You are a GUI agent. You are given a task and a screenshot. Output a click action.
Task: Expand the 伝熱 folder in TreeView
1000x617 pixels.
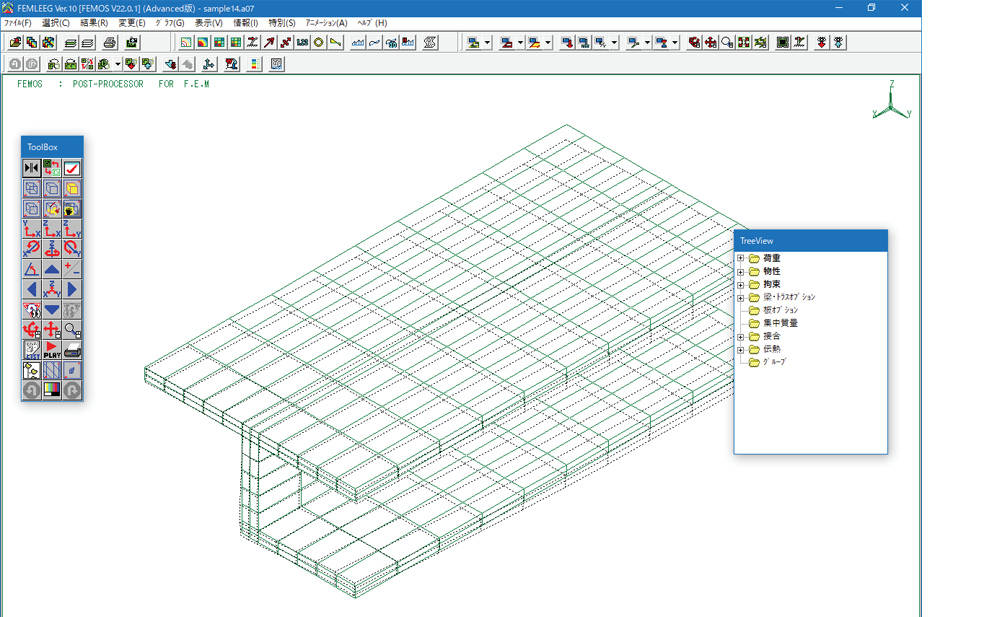740,350
